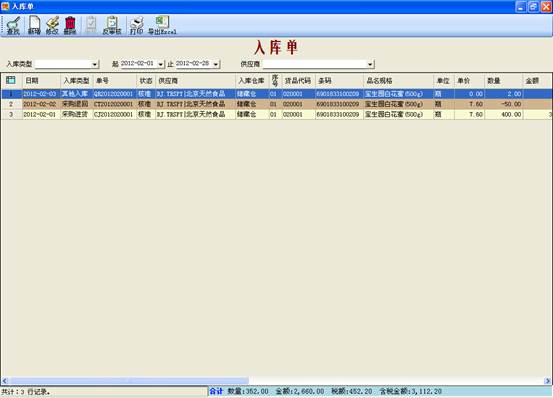Expand the 入库类型 dropdown

pyautogui.click(x=95, y=65)
